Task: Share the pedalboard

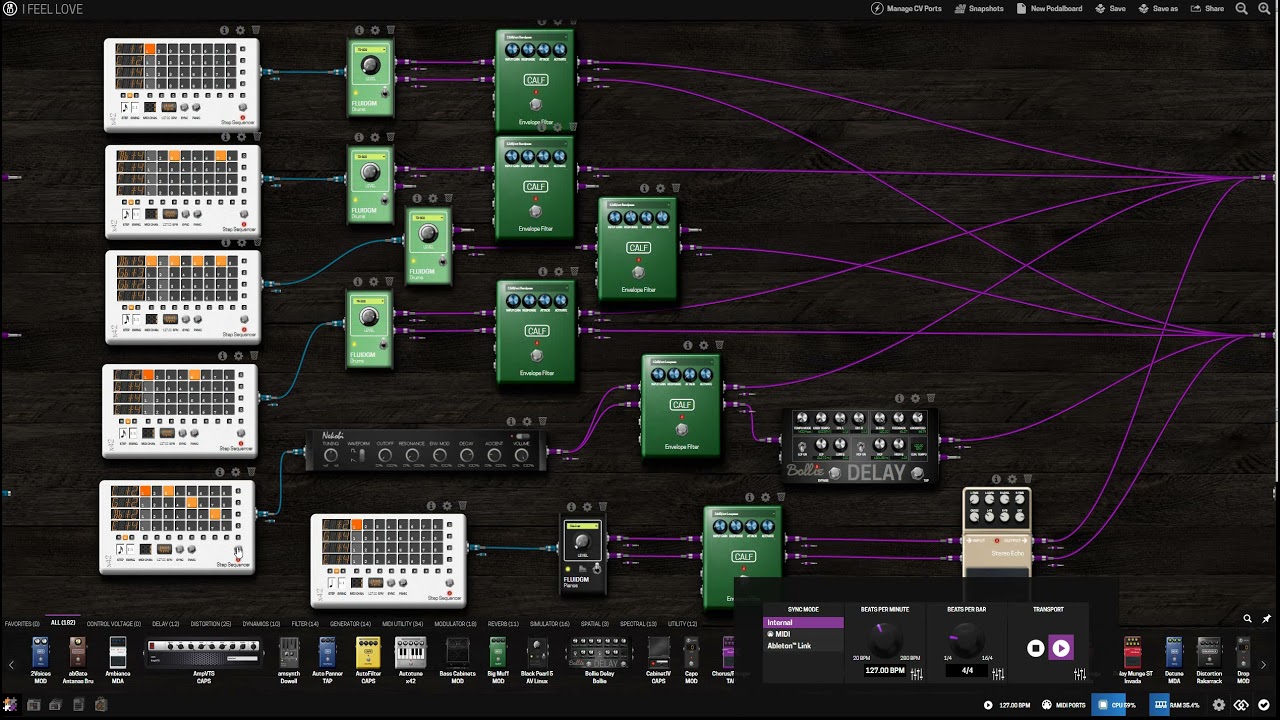Action: [1207, 9]
